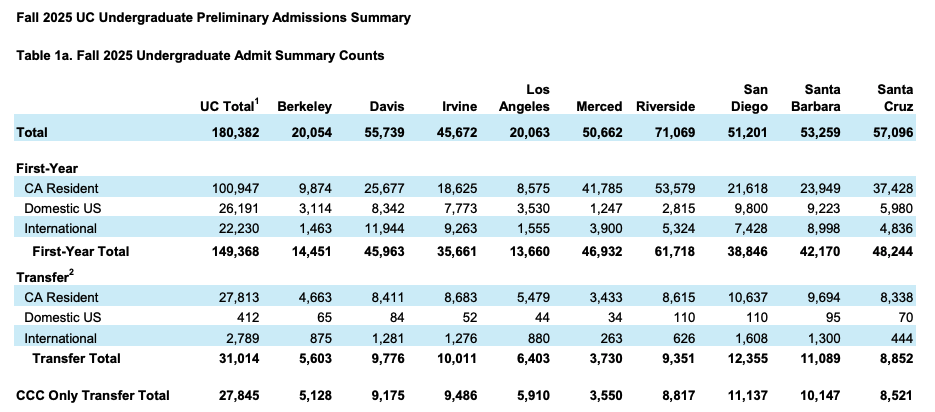
Task: Select the 'CCC Only Transfer Total' row label
Action: pos(93,395)
